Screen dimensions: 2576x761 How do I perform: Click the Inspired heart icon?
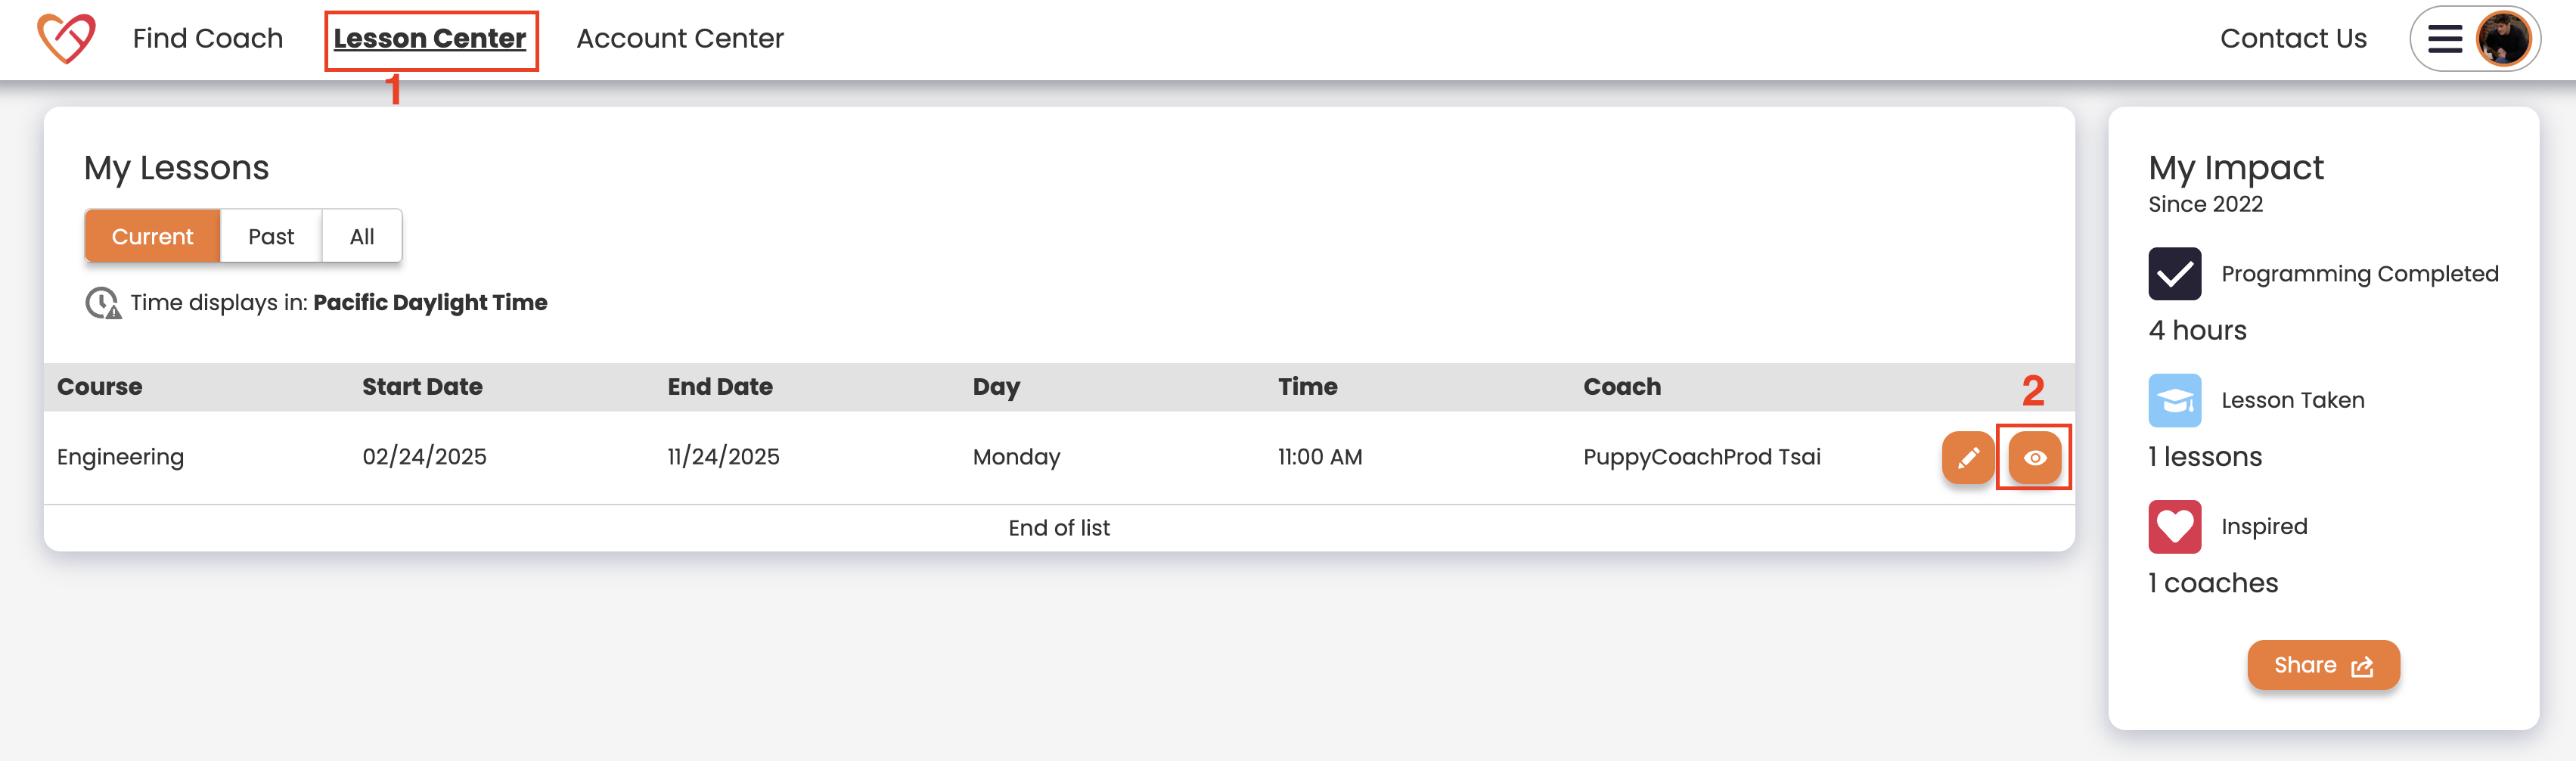(x=2174, y=527)
